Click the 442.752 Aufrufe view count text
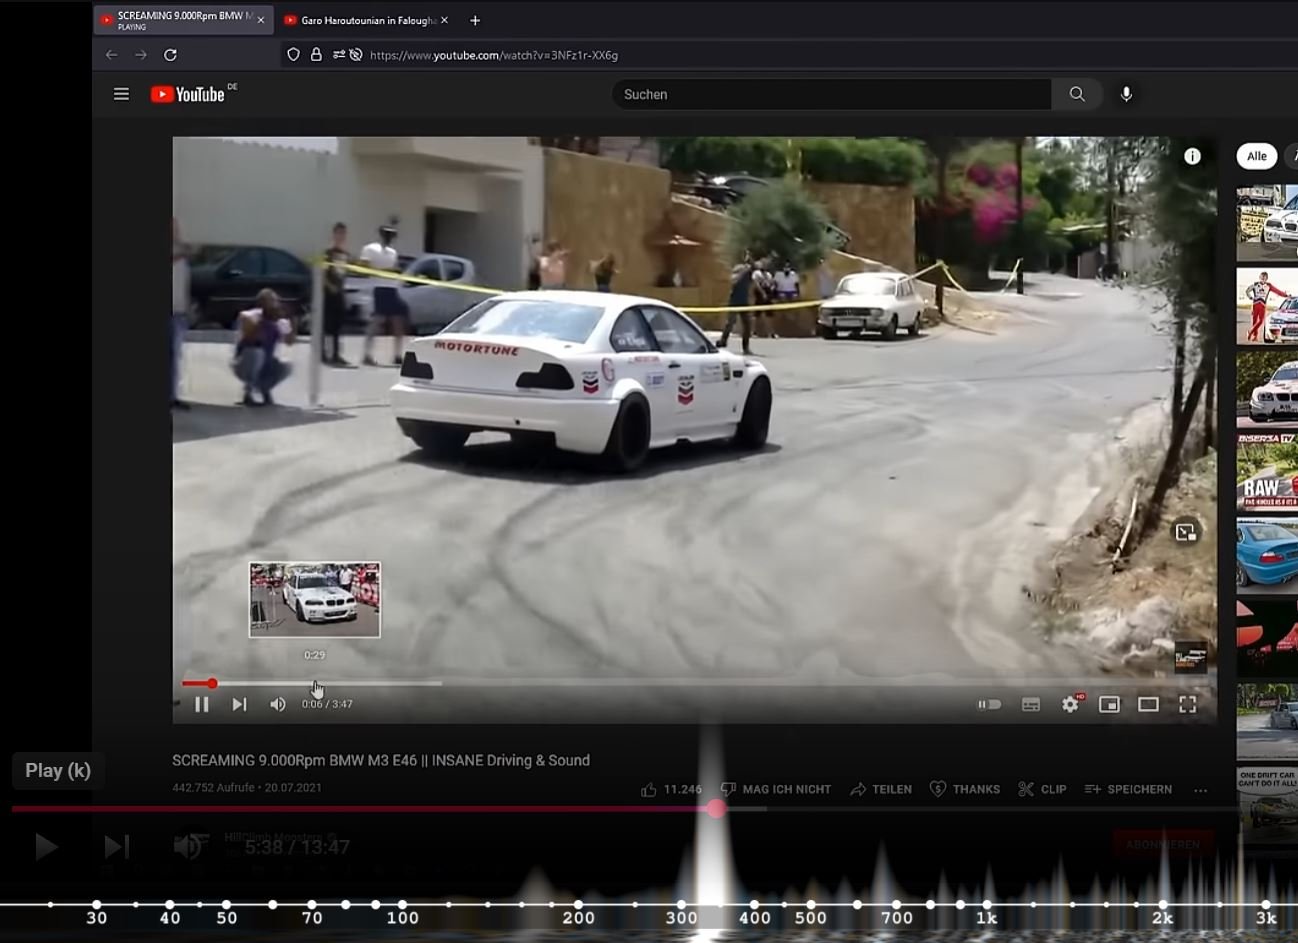The image size is (1298, 943). point(213,788)
